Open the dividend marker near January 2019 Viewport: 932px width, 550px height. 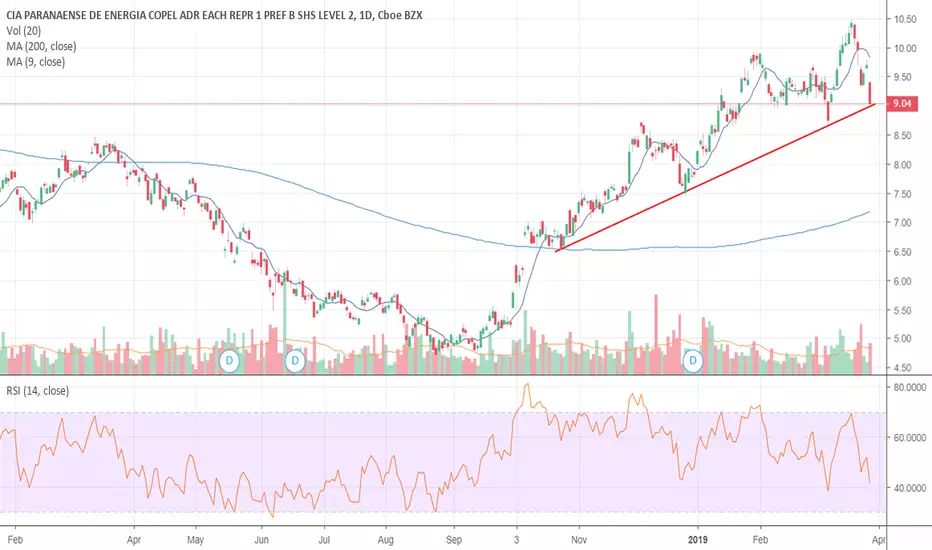click(692, 360)
